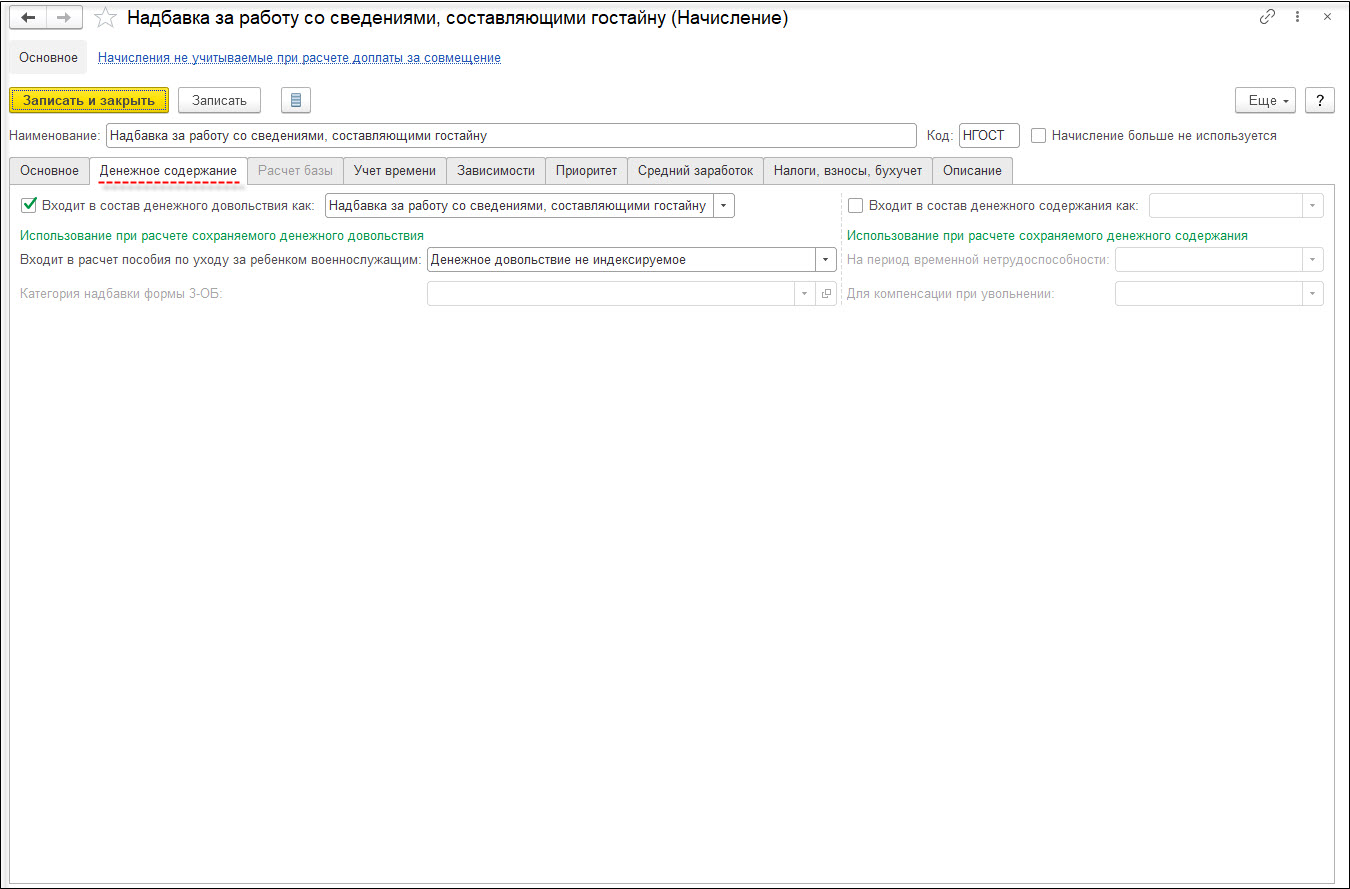This screenshot has height=889, width=1350.
Task: Copy link using the chain icon
Action: [x=1267, y=17]
